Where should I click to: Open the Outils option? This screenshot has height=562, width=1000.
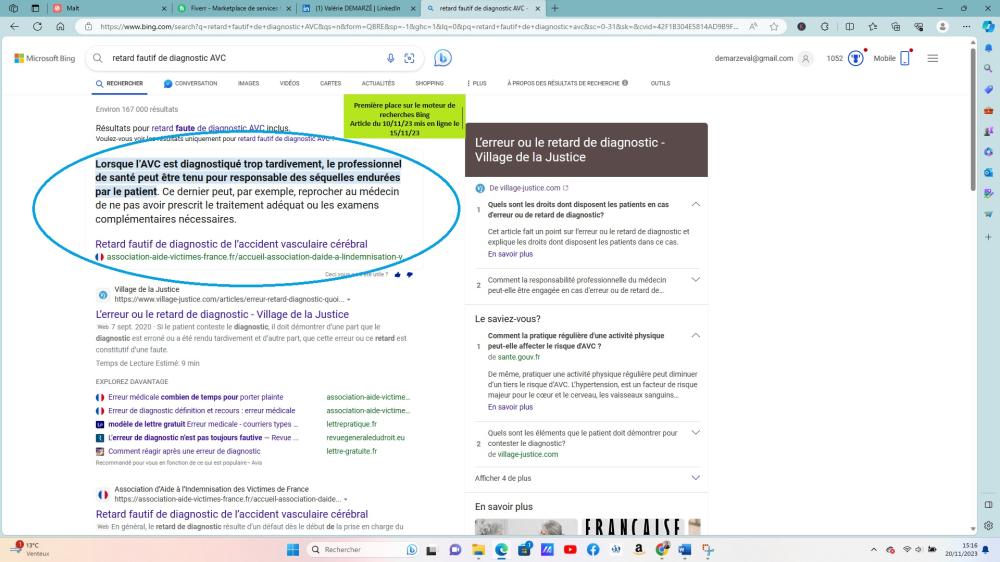pyautogui.click(x=660, y=84)
